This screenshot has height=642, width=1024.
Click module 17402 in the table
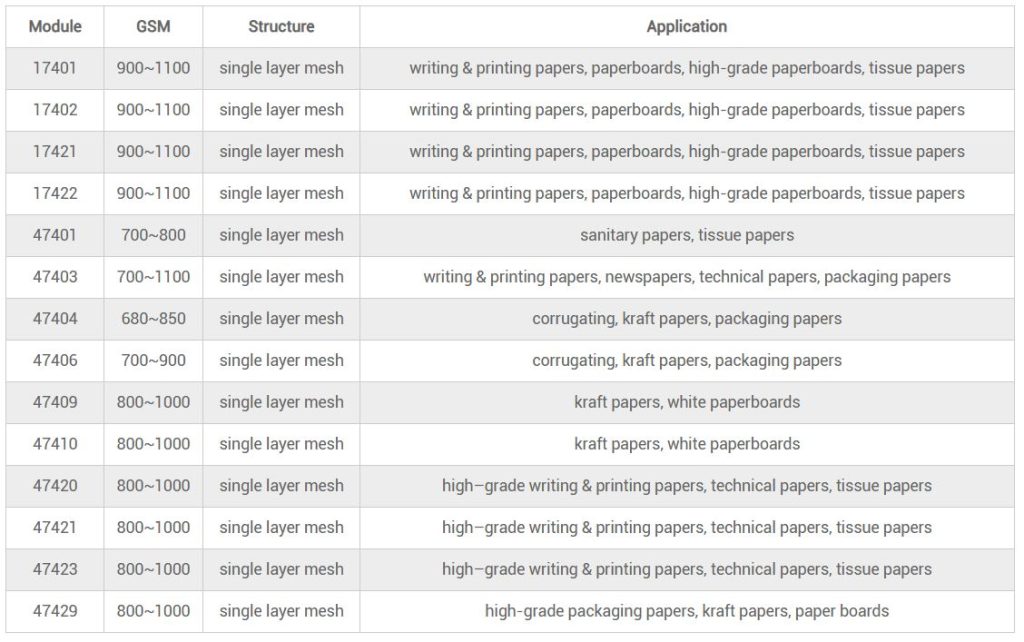54,110
